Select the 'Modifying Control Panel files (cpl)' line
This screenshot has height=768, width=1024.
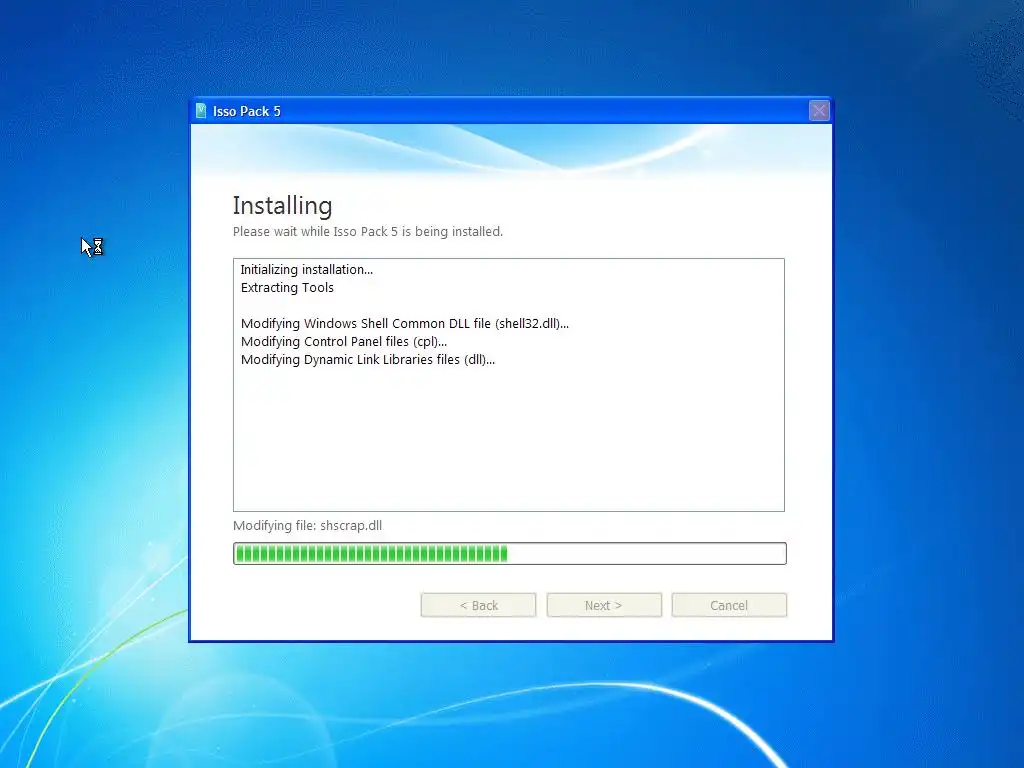pos(344,342)
